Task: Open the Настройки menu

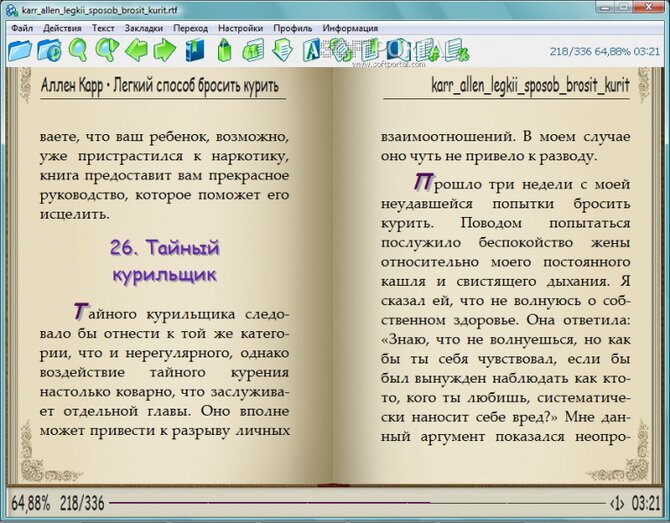Action: pos(240,28)
